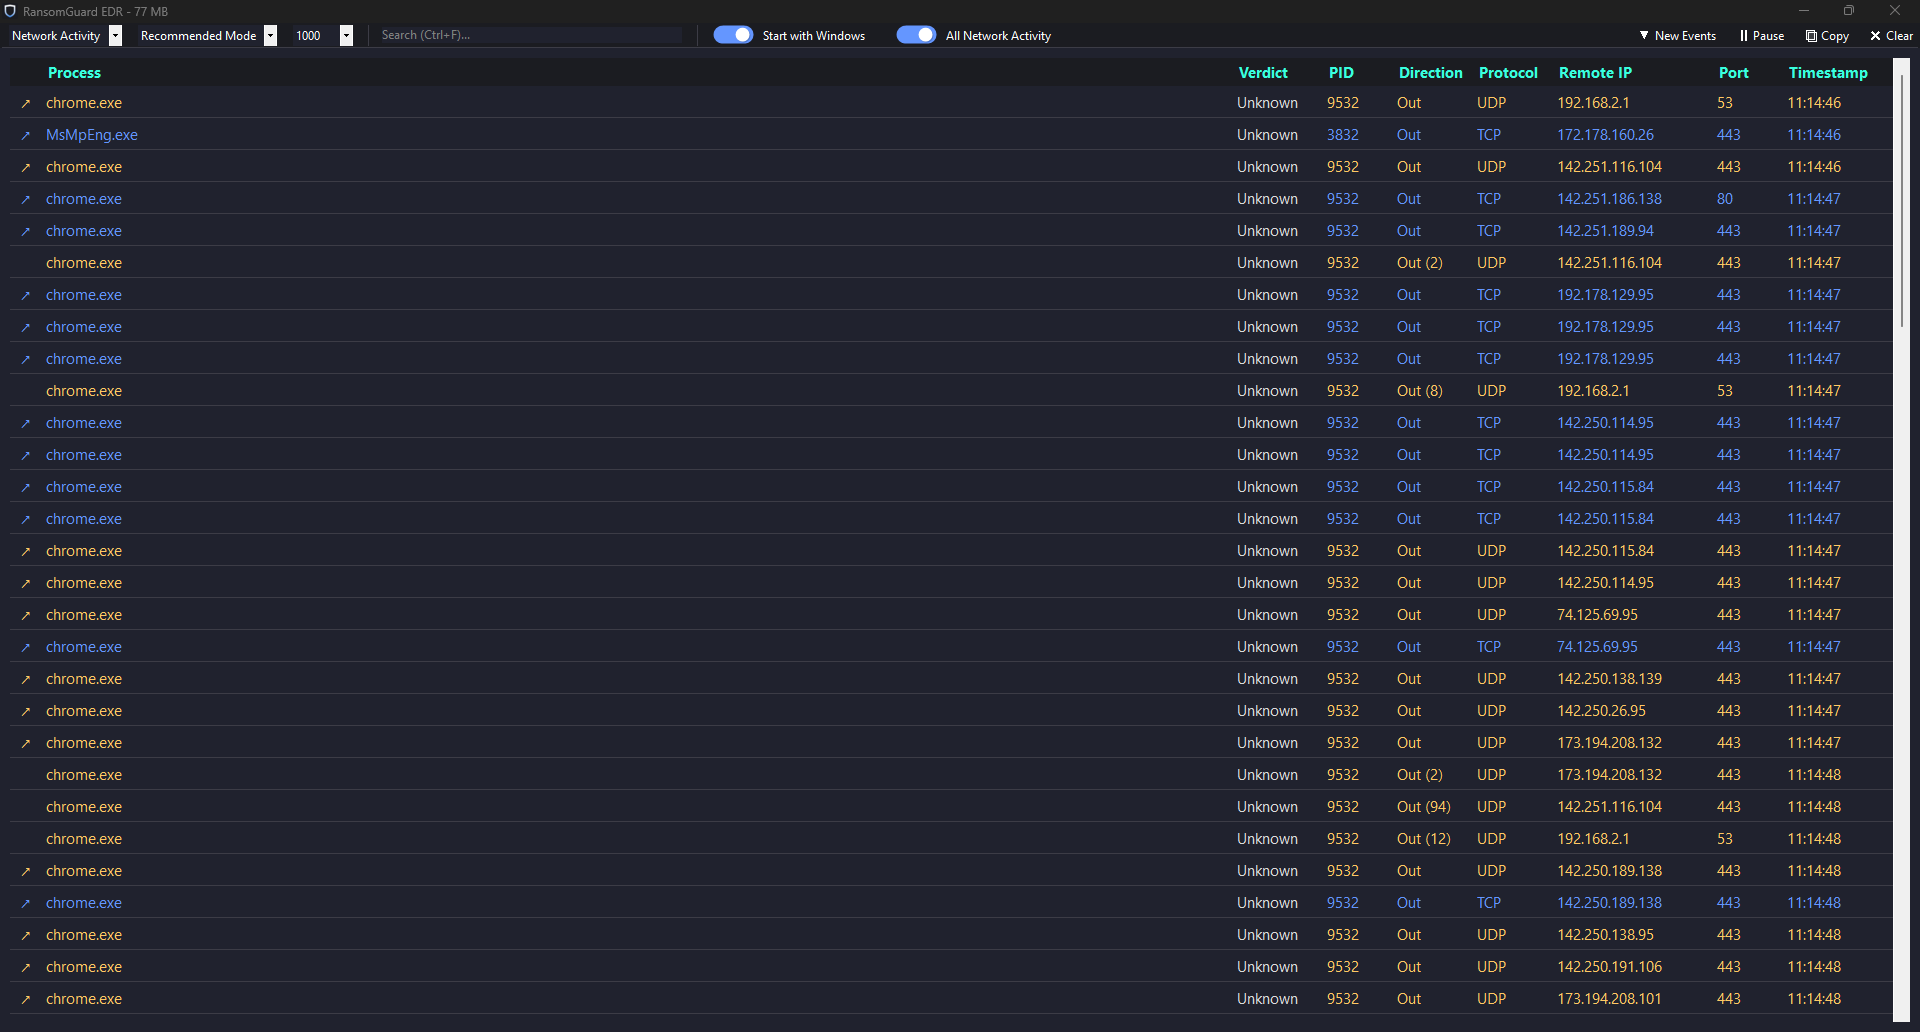Click timestamp in 173.194.208.101 row
1920x1032 pixels.
(x=1814, y=999)
